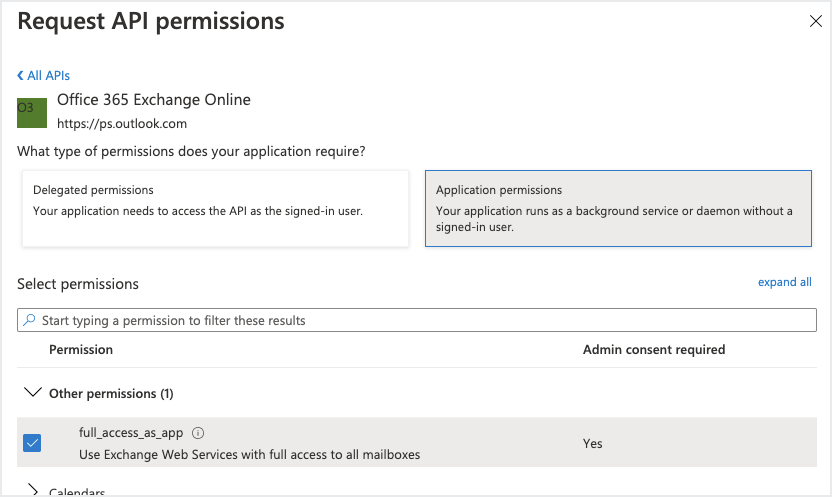Click the Other permissions (1) label

click(111, 394)
